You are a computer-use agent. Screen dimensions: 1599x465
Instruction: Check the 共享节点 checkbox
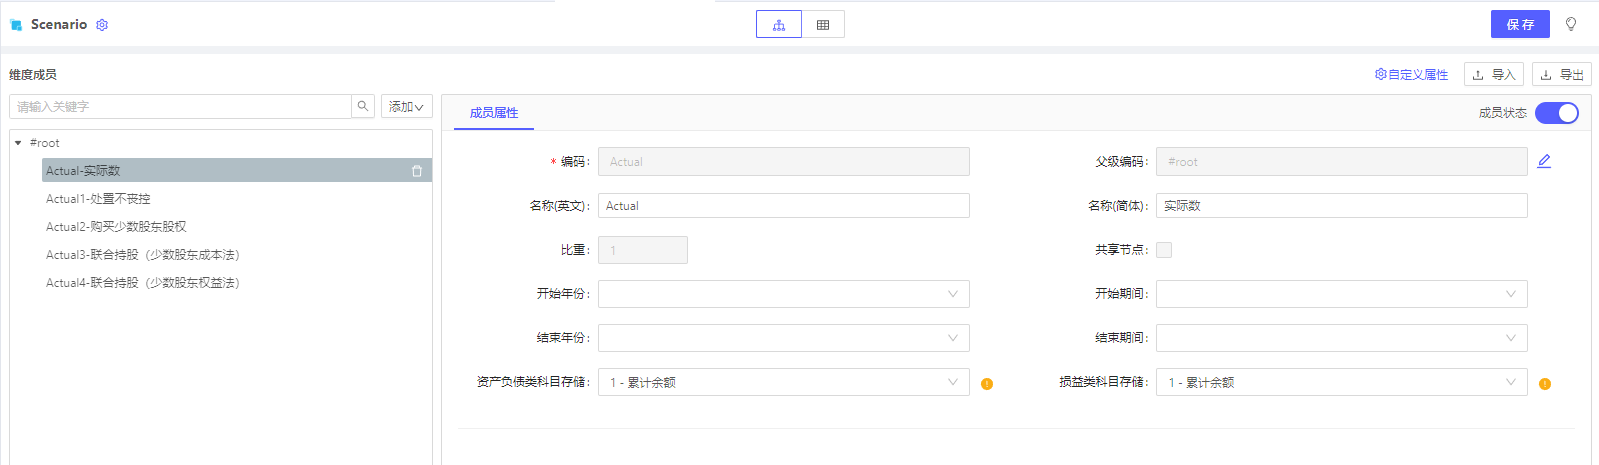(1164, 250)
